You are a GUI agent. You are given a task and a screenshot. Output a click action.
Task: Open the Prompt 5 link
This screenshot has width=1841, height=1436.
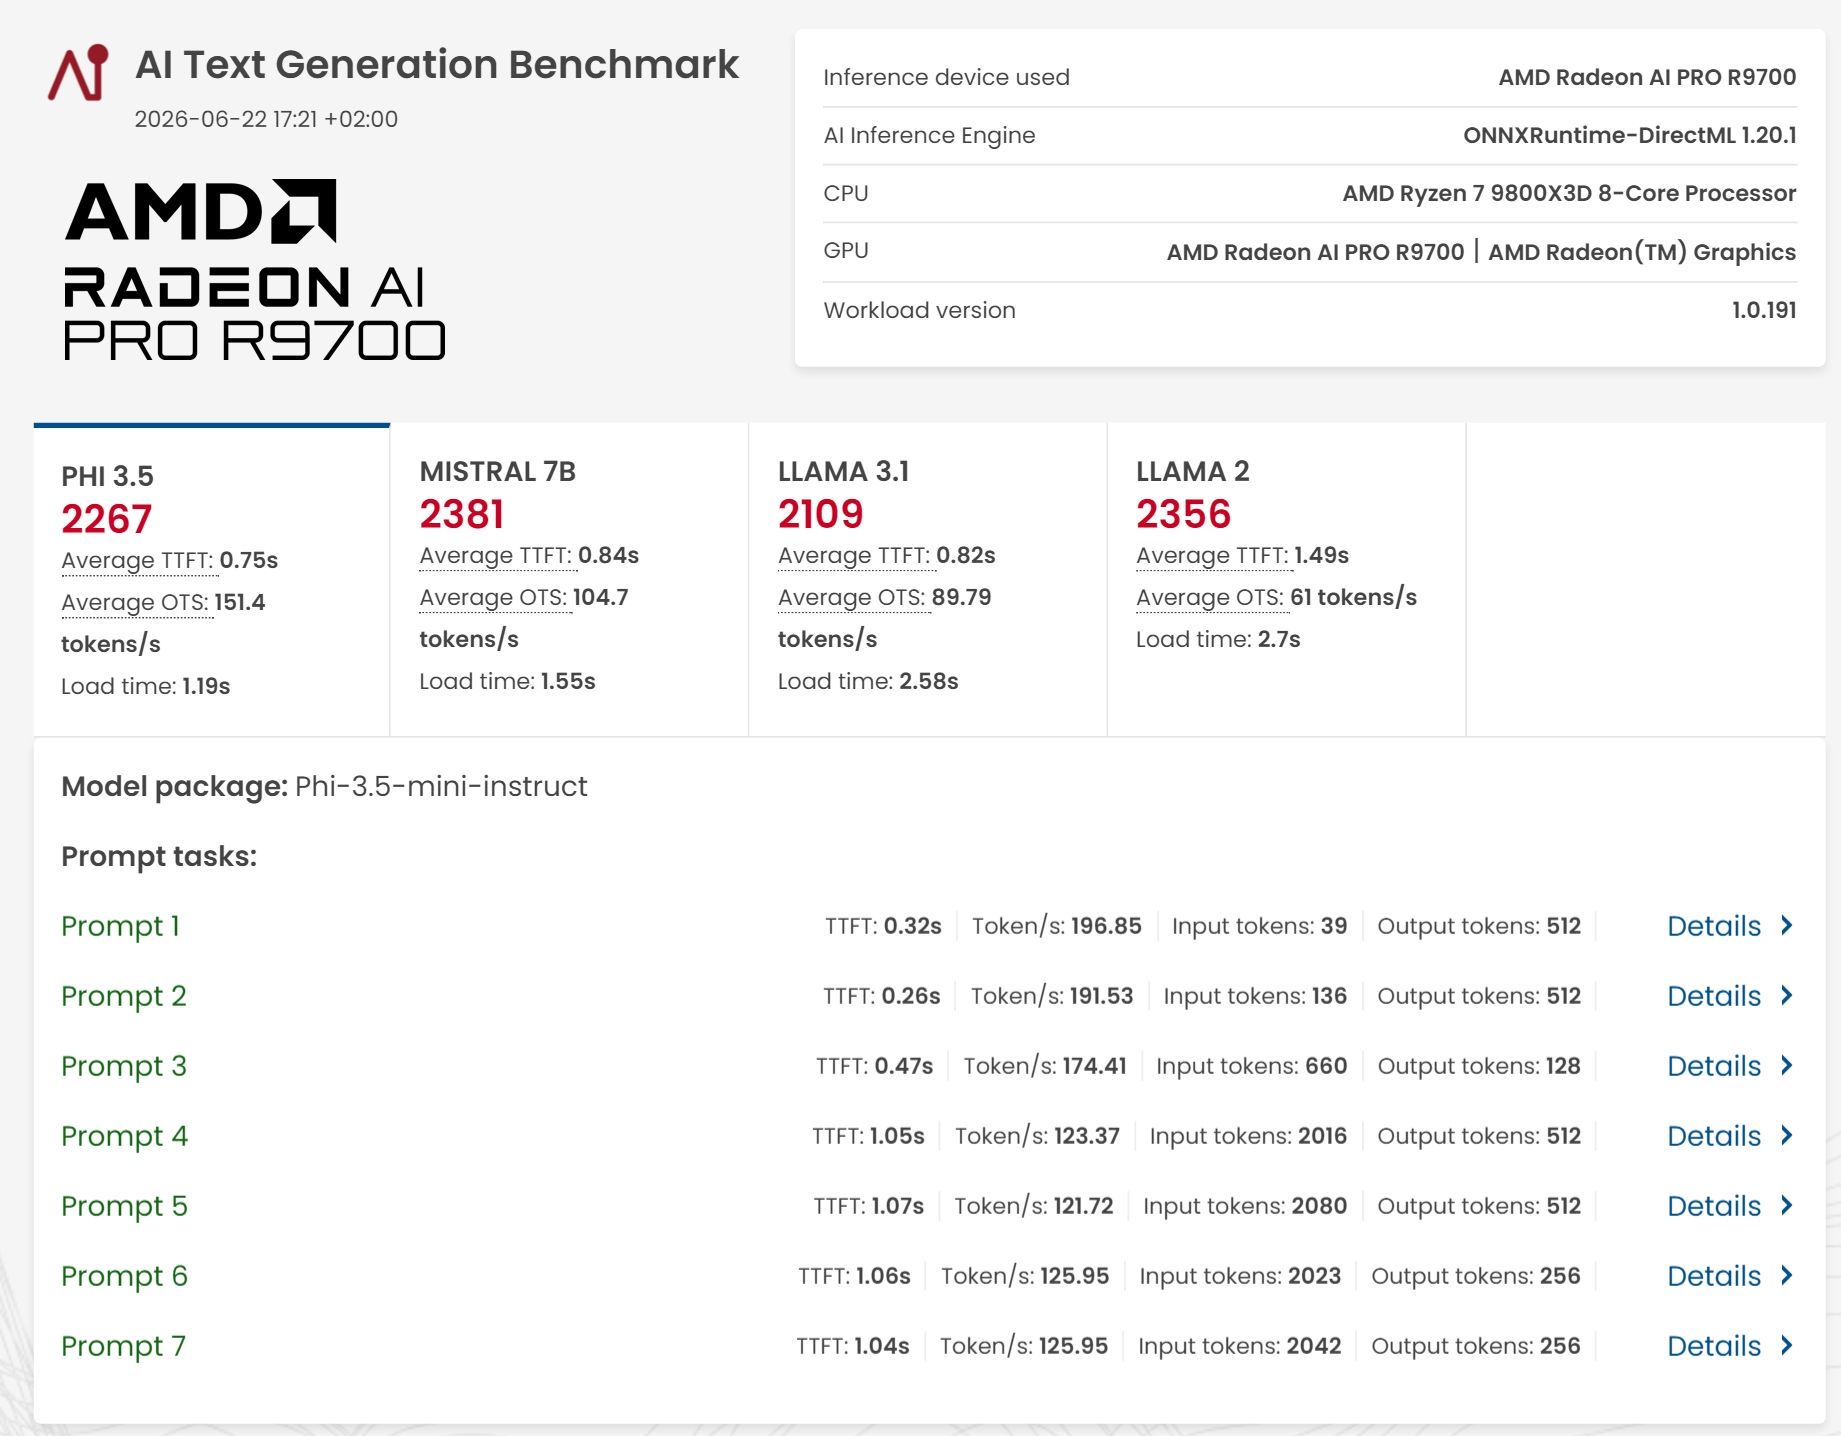124,1206
